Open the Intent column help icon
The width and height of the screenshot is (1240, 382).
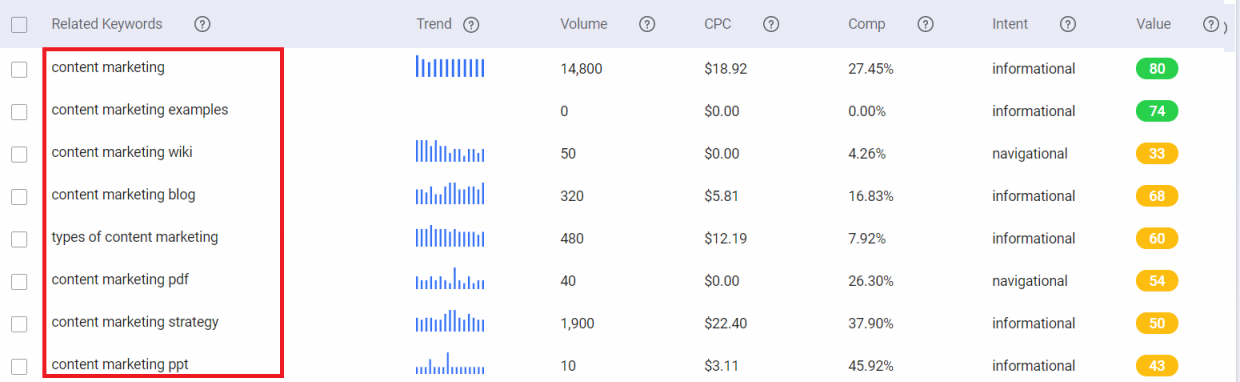tap(1068, 24)
